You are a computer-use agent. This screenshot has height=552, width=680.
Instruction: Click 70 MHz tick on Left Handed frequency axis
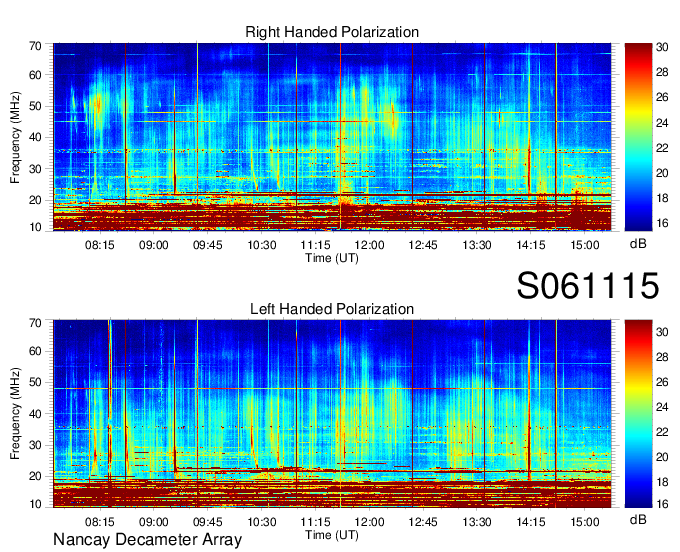click(35, 323)
